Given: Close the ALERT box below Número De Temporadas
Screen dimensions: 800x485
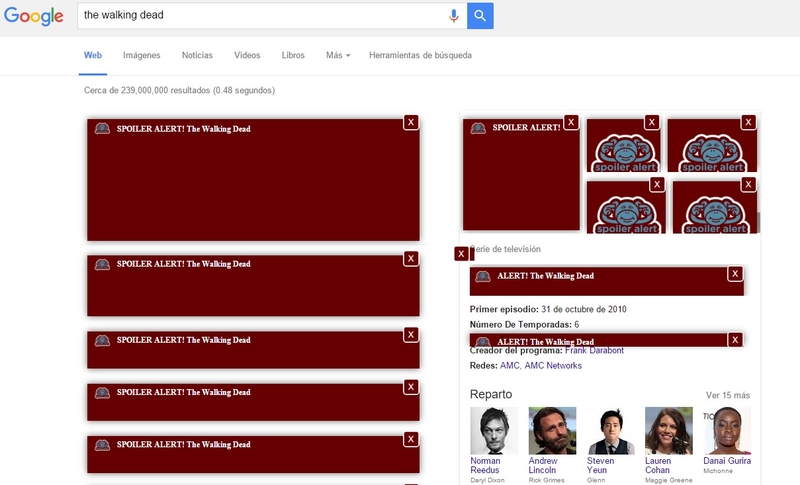Looking at the screenshot, I should (x=735, y=340).
